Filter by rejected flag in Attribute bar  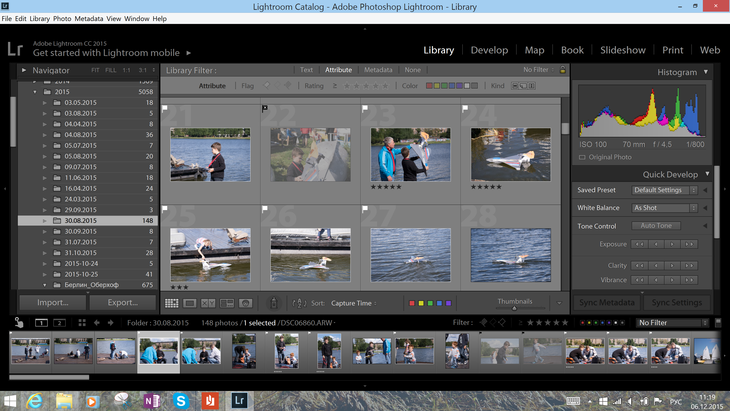[x=288, y=86]
